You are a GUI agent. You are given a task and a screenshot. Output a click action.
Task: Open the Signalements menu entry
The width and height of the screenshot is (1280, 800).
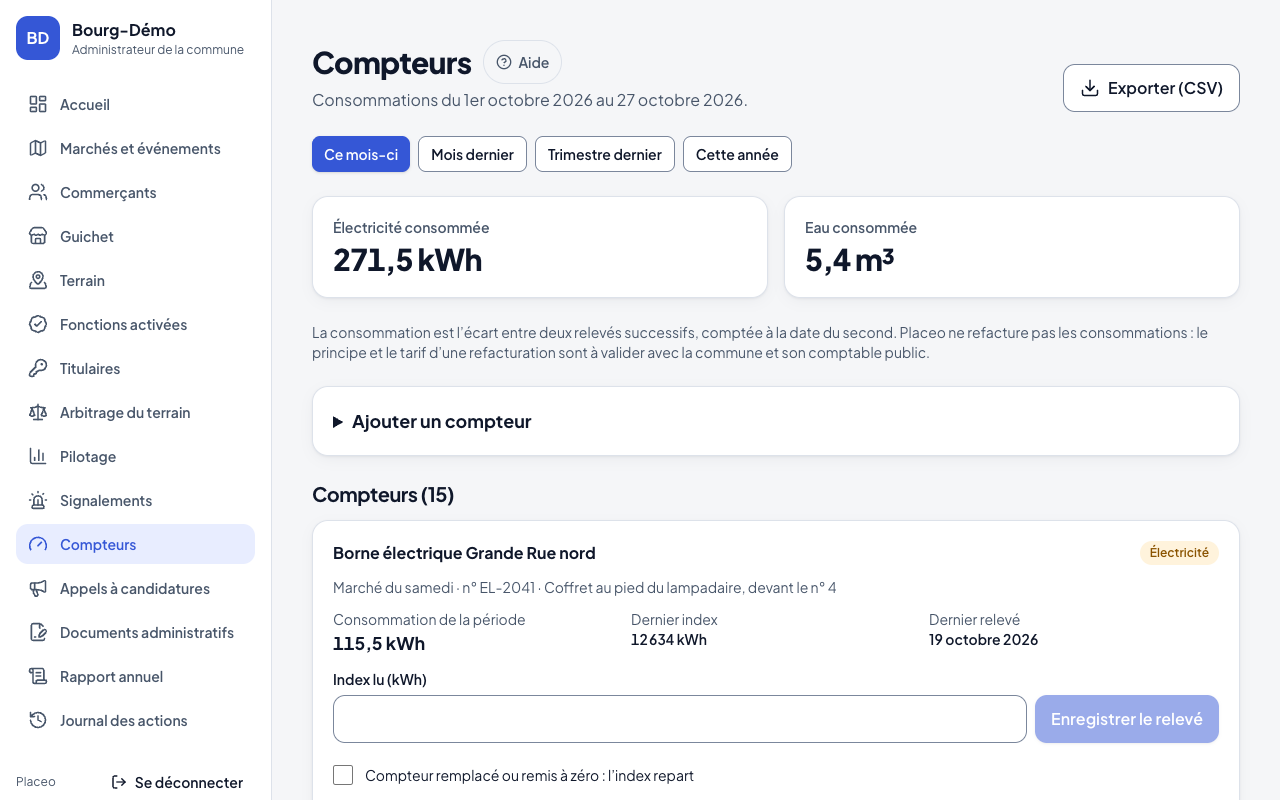tap(136, 501)
